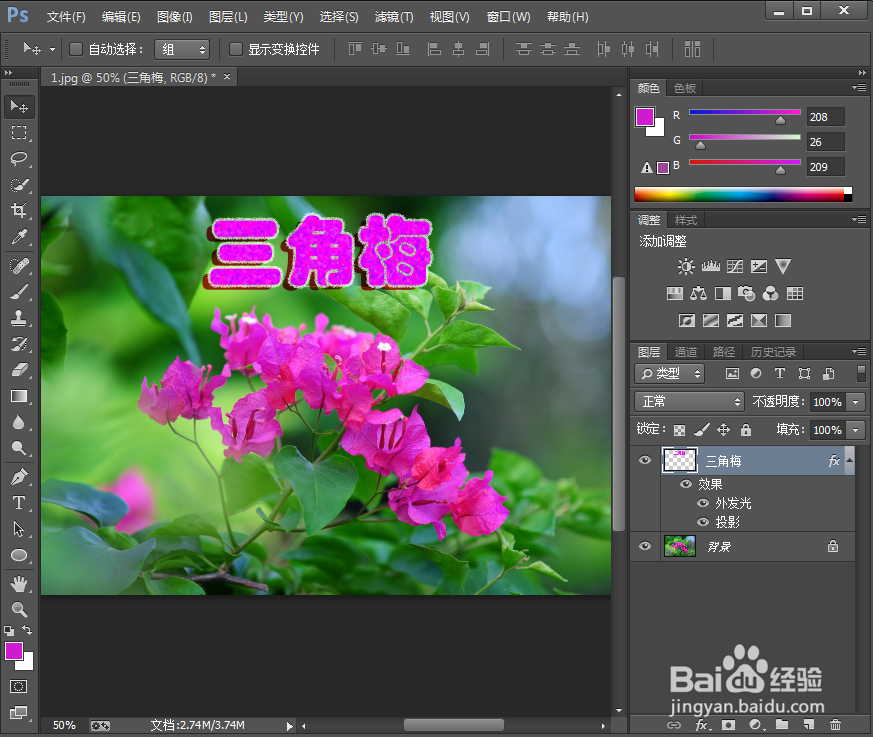
Task: Click the delete layer trash icon
Action: (835, 724)
